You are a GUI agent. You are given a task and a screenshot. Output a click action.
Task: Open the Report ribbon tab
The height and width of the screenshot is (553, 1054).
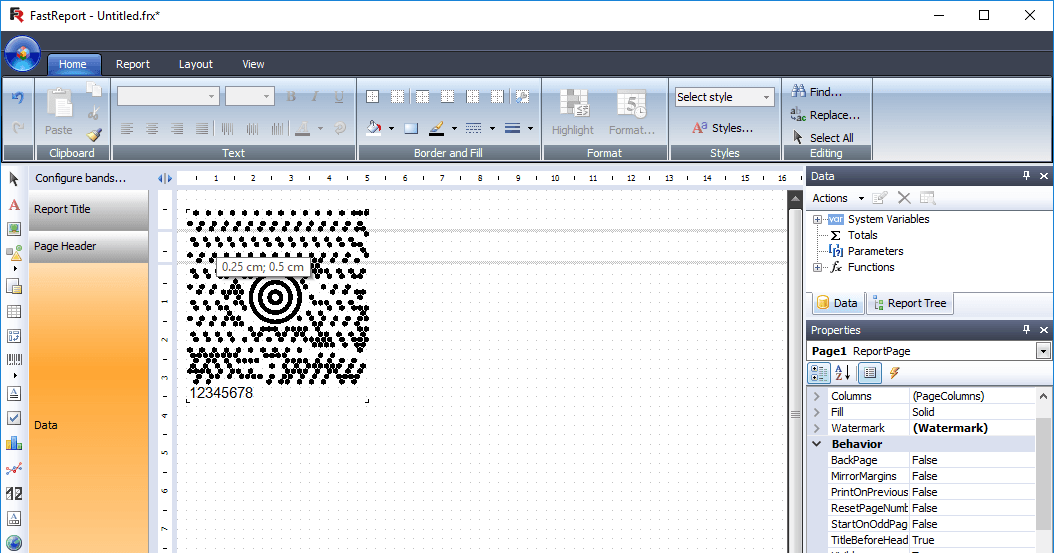[132, 65]
